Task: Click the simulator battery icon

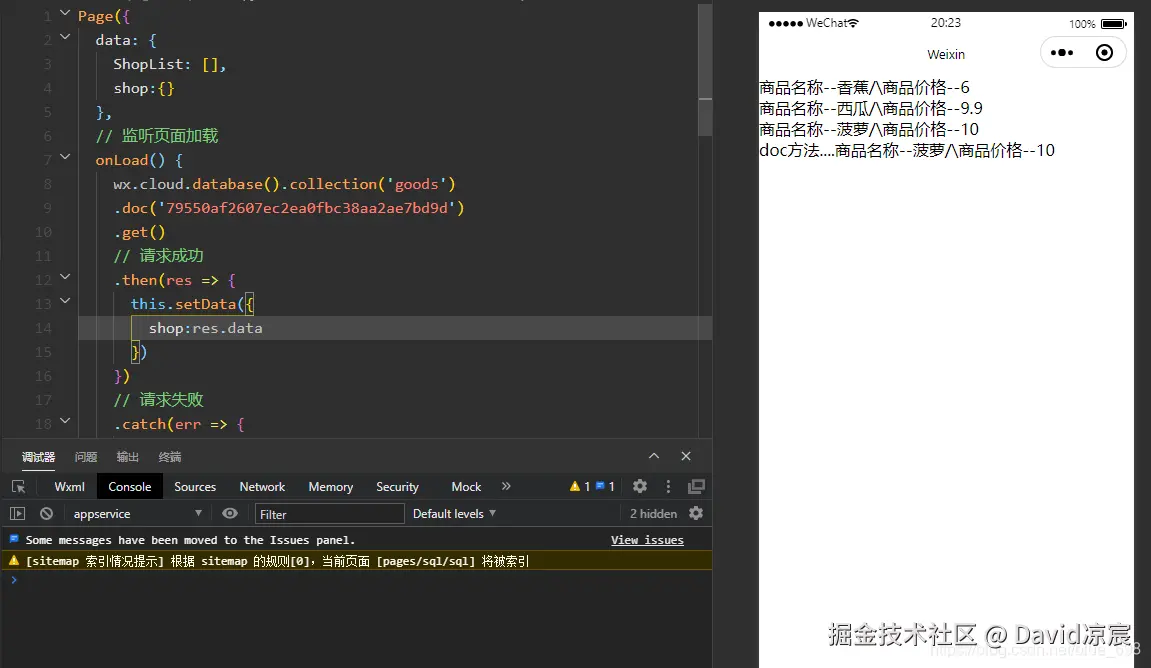Action: coord(1114,23)
